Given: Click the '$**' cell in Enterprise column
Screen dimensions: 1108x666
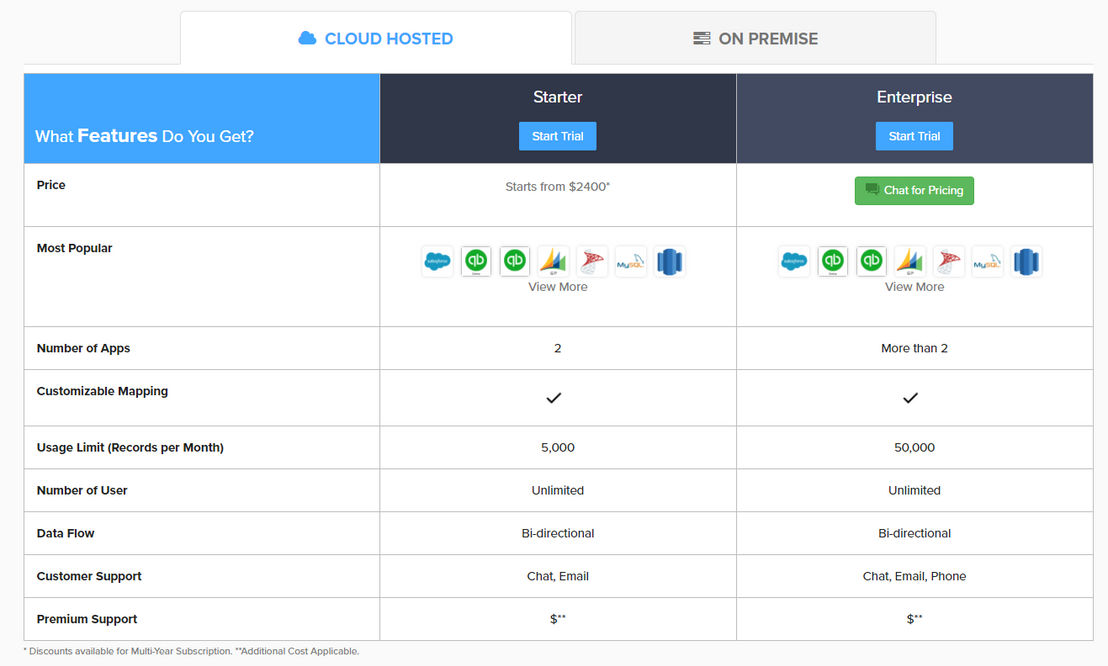Looking at the screenshot, I should 914,619.
